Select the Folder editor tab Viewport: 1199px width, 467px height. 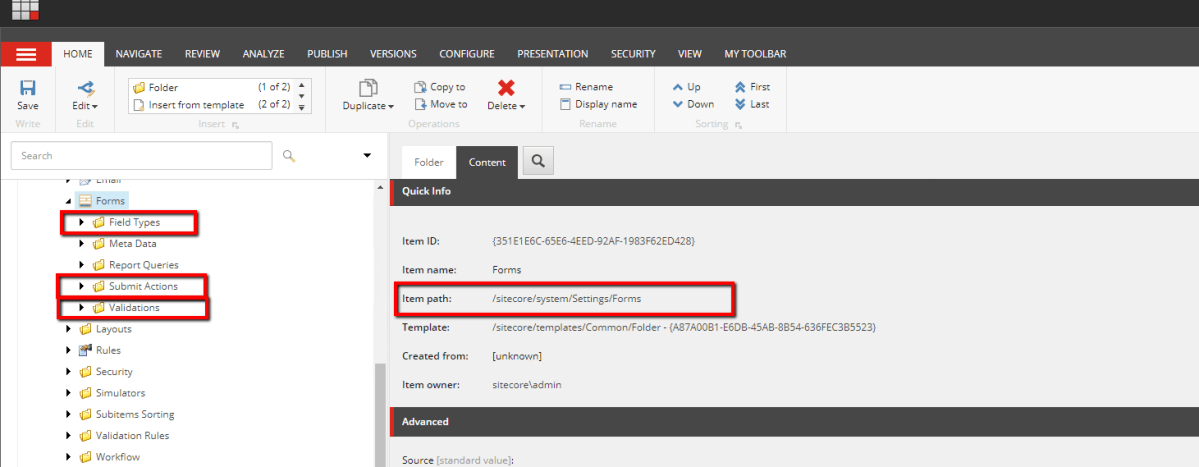tap(428, 162)
